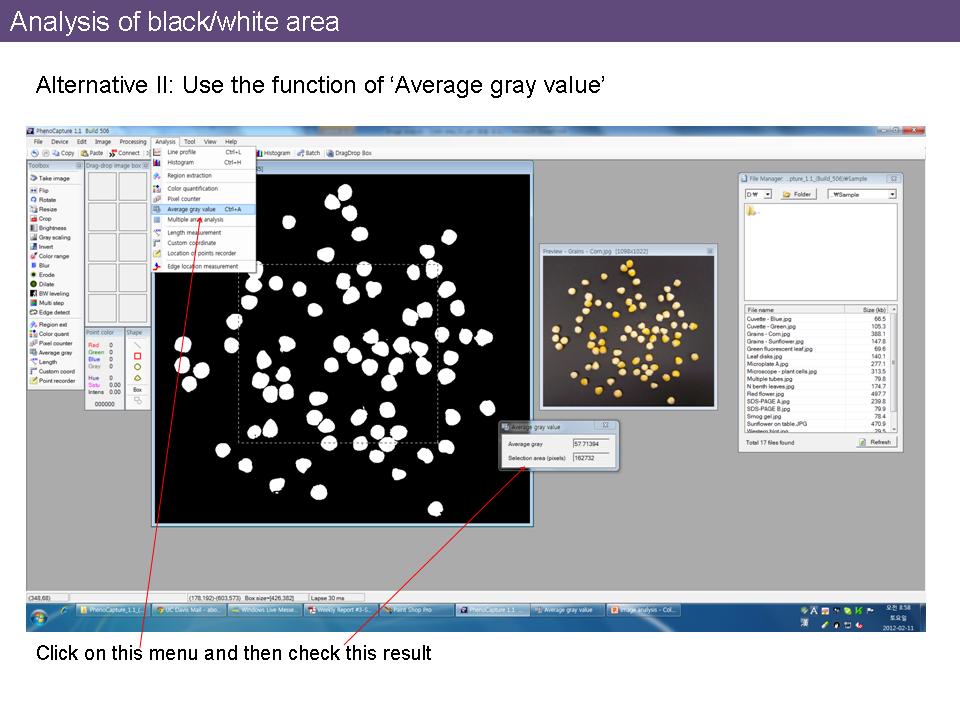Open the Processing menu
The height and width of the screenshot is (720, 960).
pos(132,142)
